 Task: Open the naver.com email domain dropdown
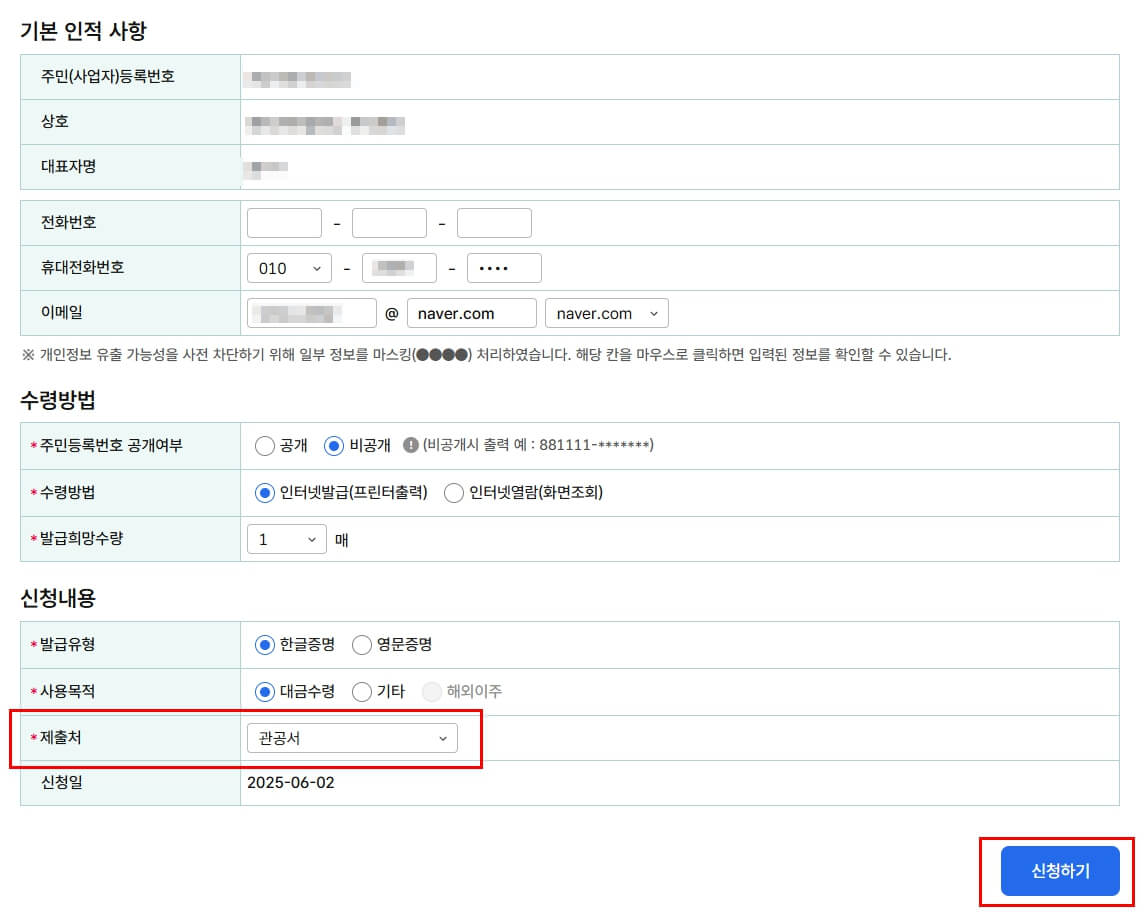pyautogui.click(x=606, y=313)
